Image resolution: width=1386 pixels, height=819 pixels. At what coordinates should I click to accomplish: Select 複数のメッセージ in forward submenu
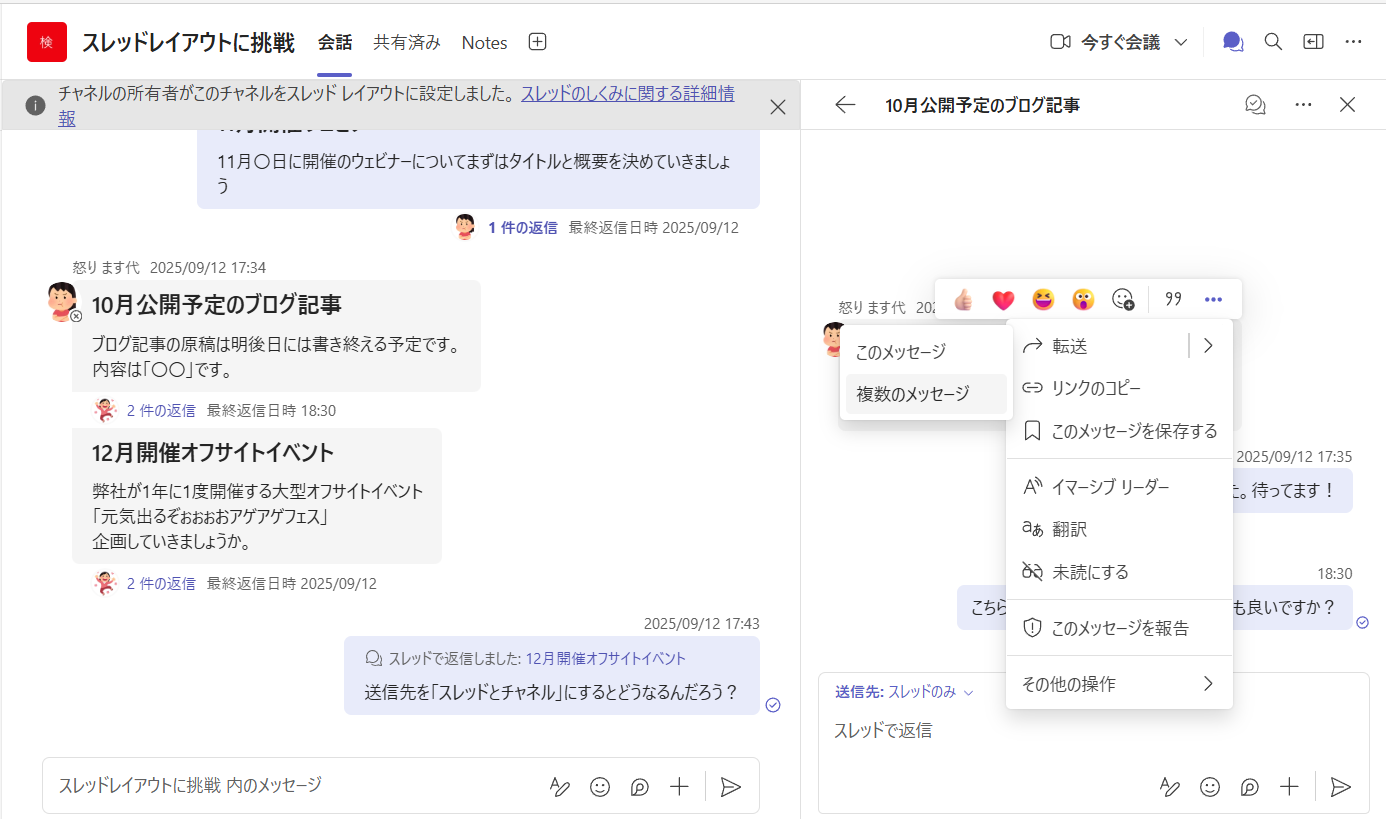pyautogui.click(x=913, y=394)
